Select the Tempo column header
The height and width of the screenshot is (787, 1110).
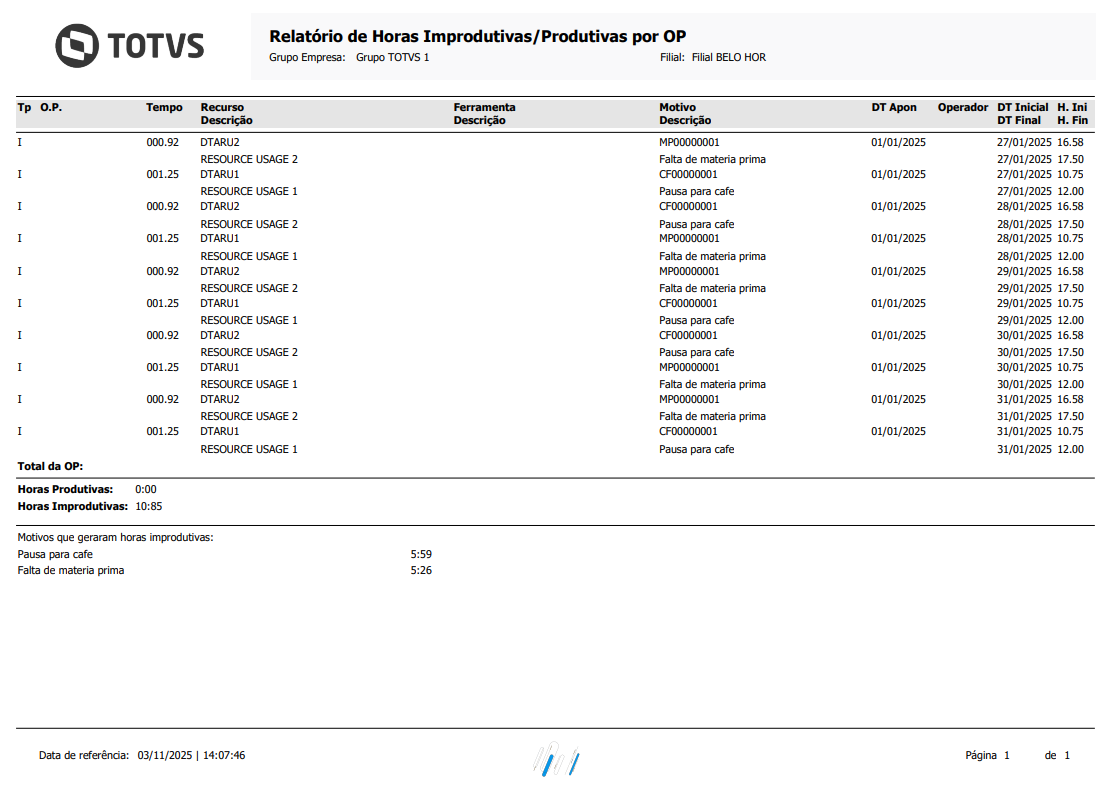(165, 107)
